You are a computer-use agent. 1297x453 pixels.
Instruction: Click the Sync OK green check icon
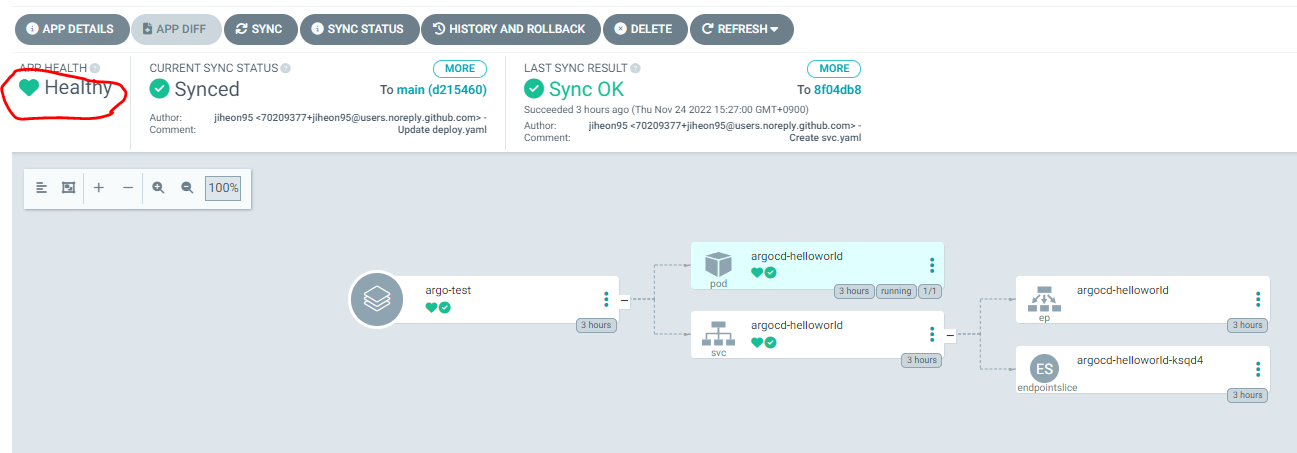click(534, 89)
